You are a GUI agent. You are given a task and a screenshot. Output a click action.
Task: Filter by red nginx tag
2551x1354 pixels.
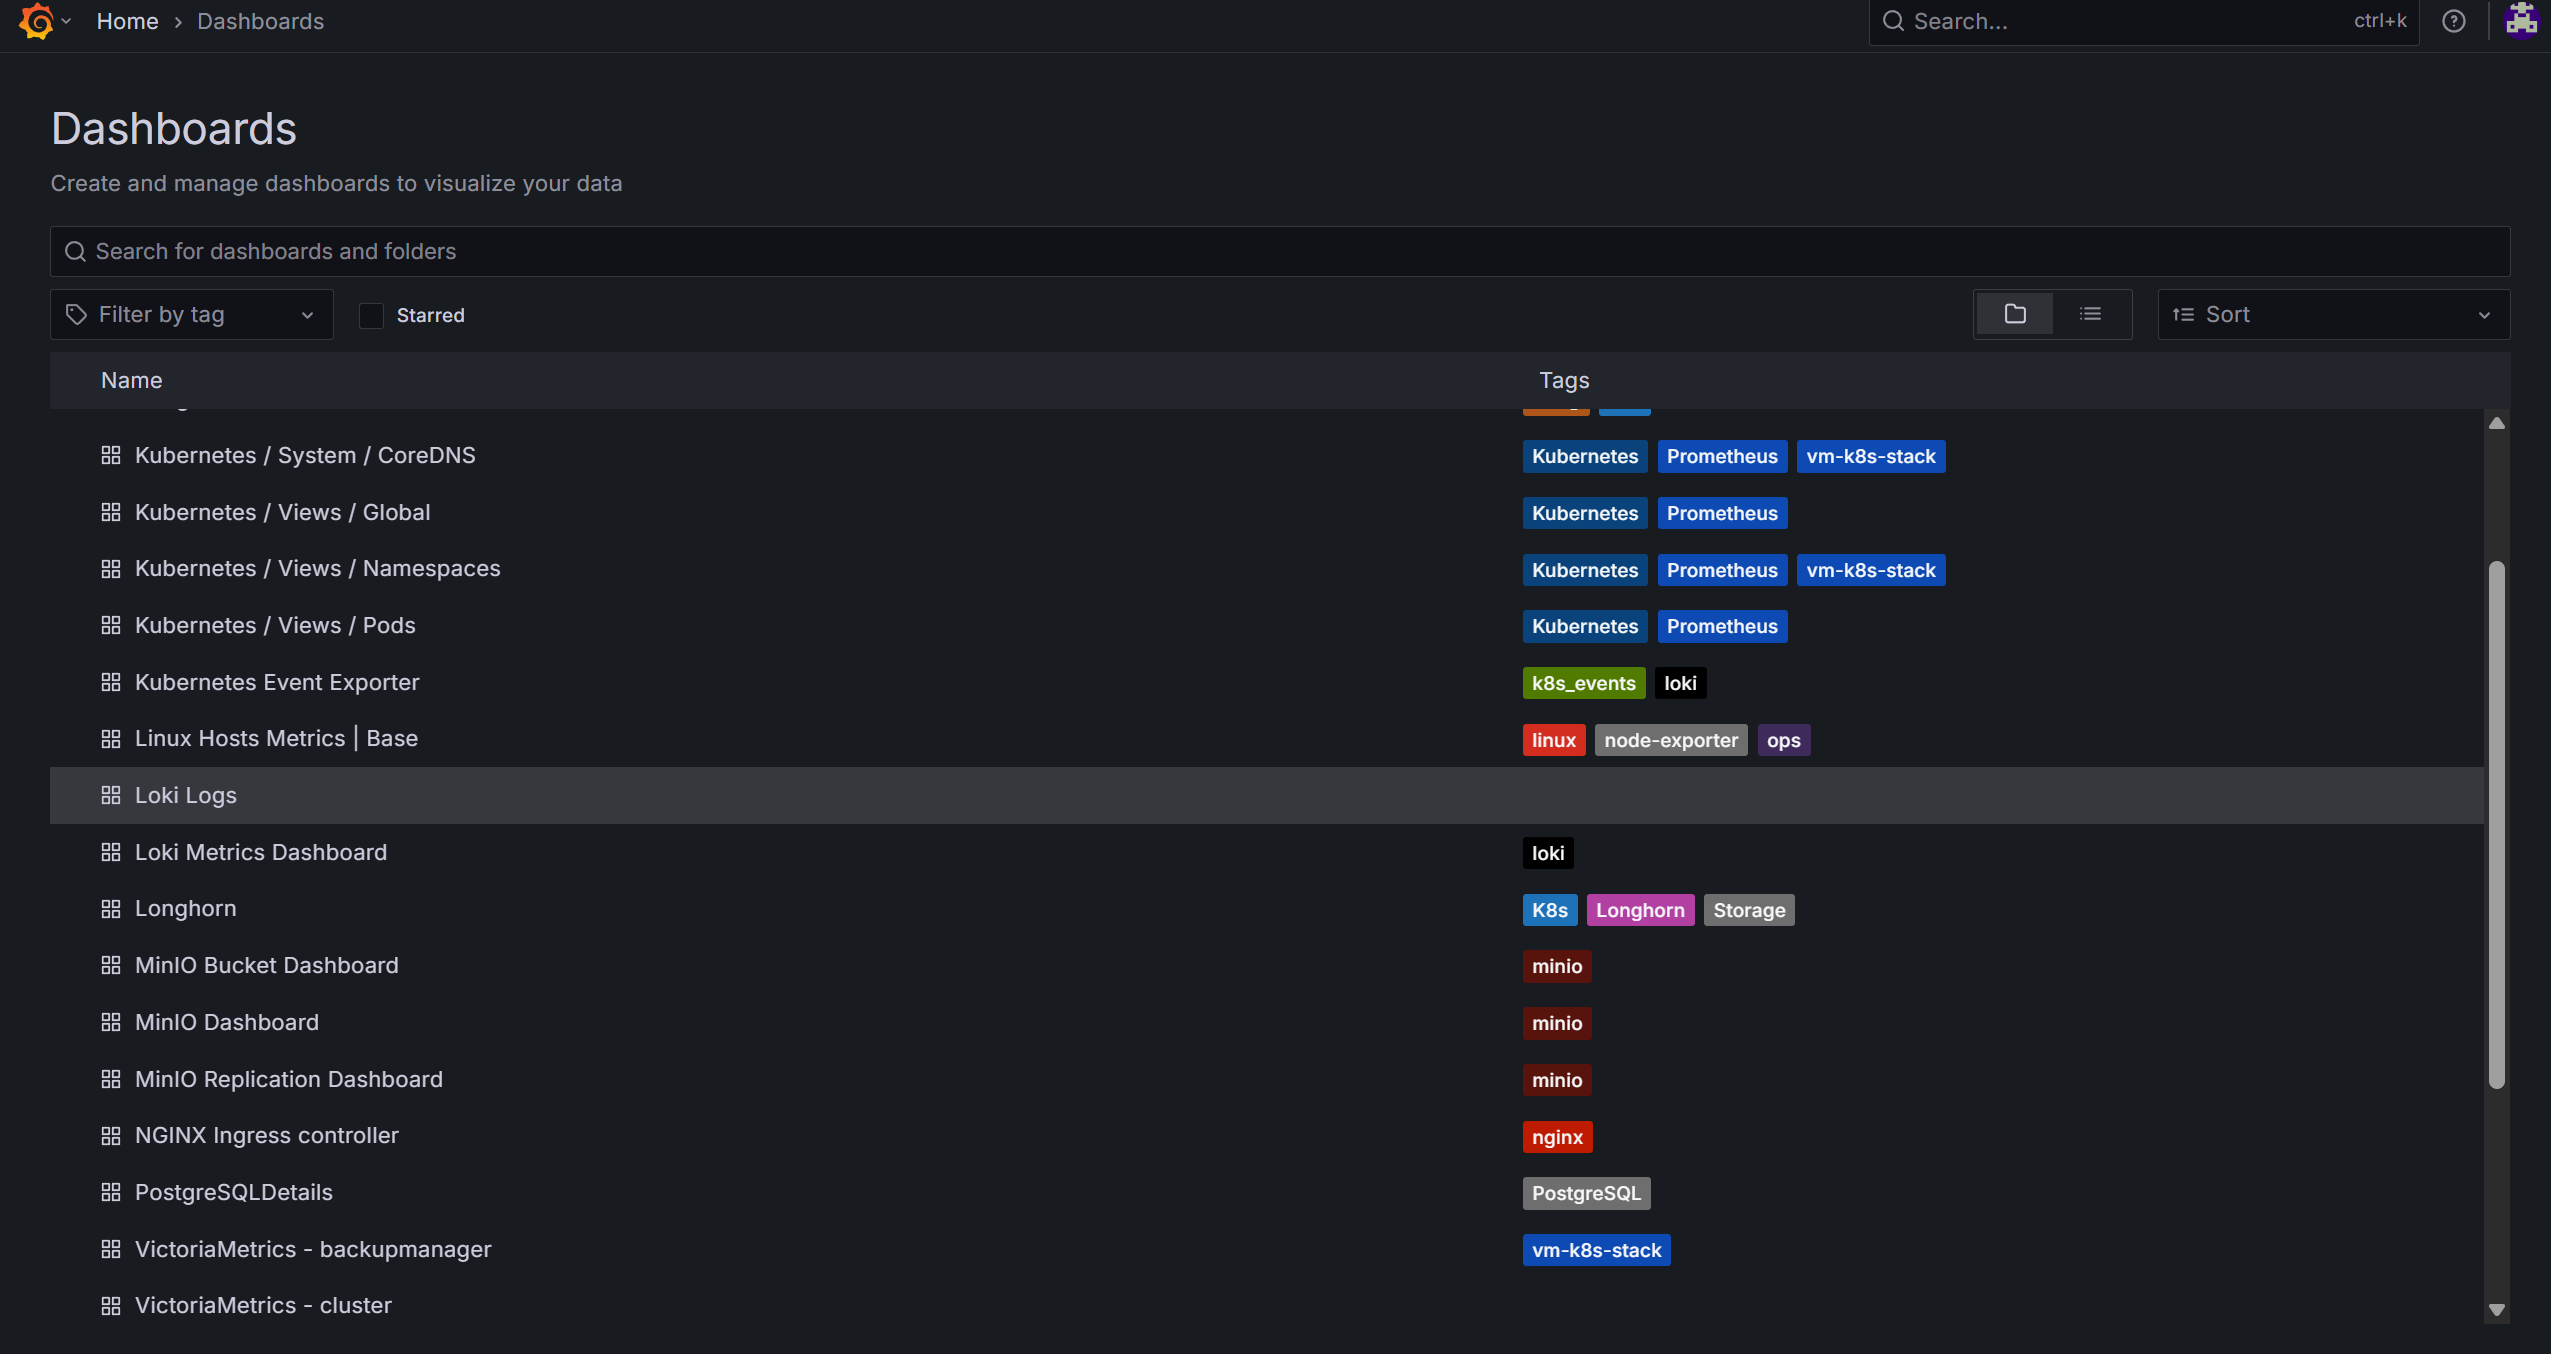[x=1557, y=1137]
